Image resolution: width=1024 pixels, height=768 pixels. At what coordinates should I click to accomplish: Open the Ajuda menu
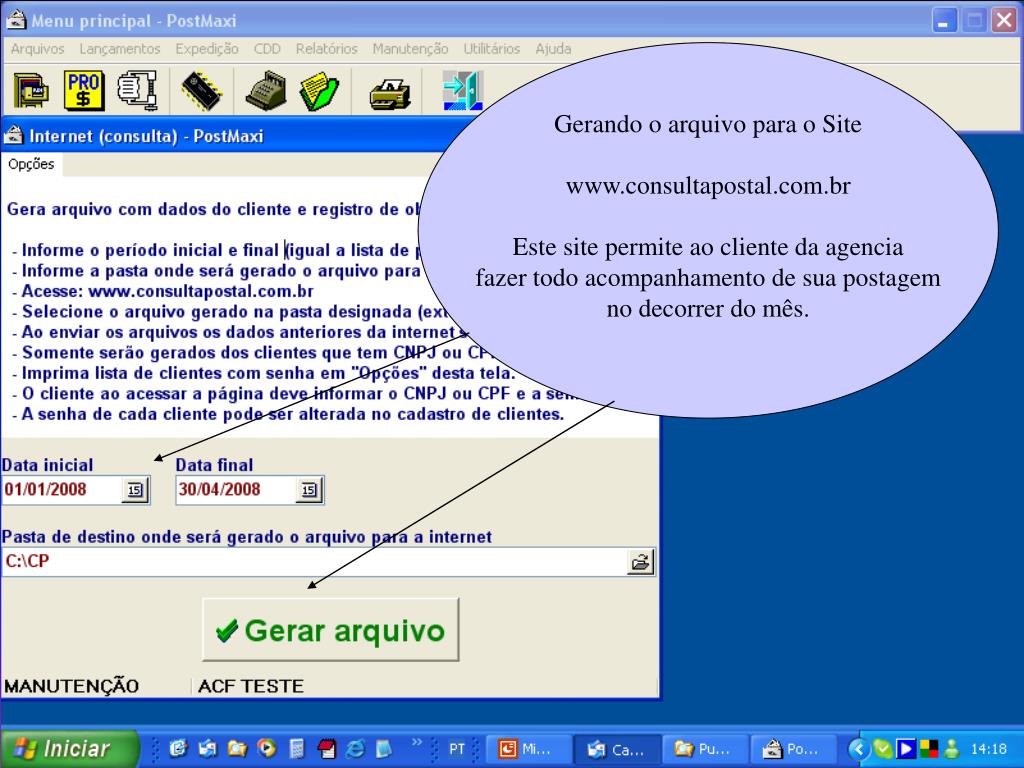pos(553,49)
